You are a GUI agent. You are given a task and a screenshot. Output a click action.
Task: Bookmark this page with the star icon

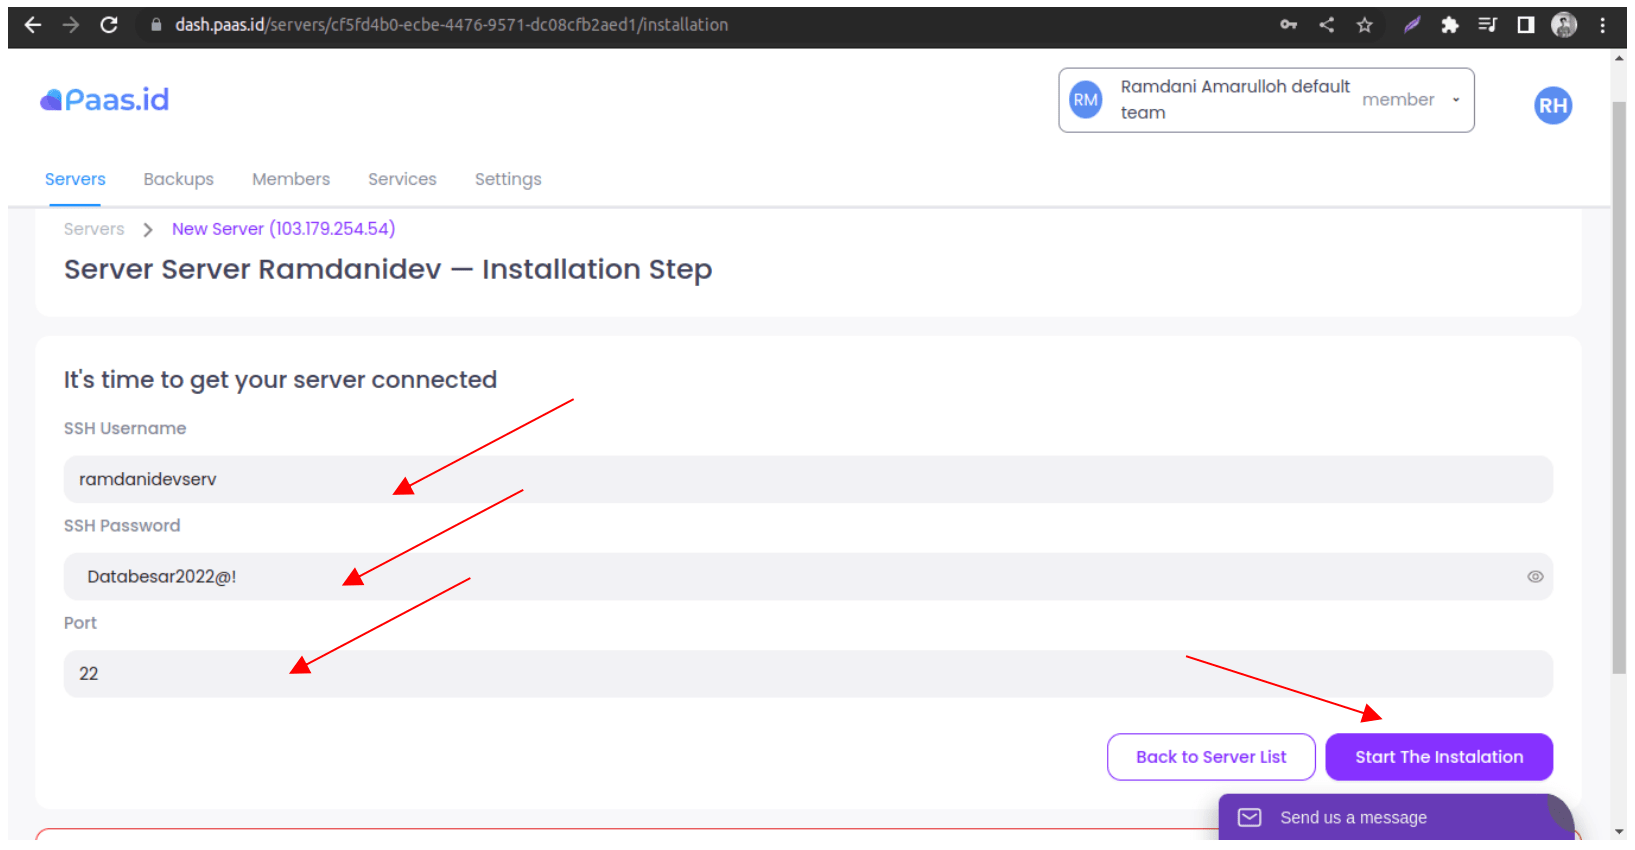pyautogui.click(x=1364, y=25)
